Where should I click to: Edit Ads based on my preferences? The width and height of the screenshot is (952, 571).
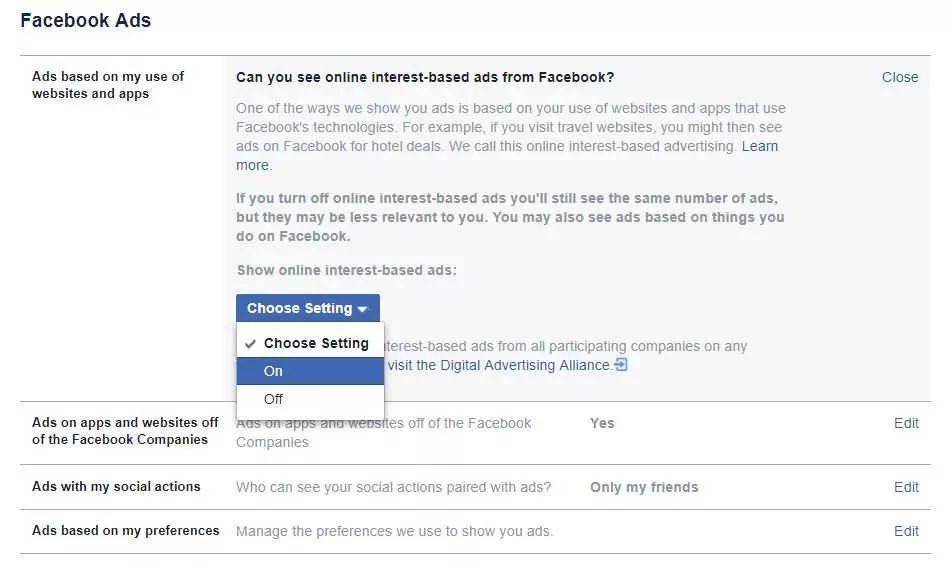(906, 531)
